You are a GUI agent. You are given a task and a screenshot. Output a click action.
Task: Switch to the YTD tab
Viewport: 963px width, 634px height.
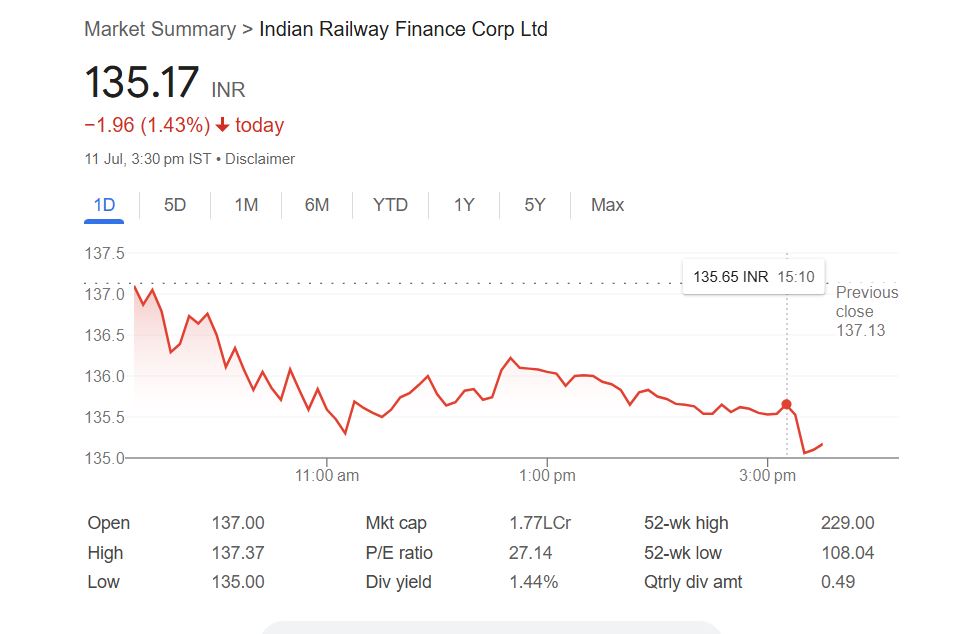(x=390, y=205)
